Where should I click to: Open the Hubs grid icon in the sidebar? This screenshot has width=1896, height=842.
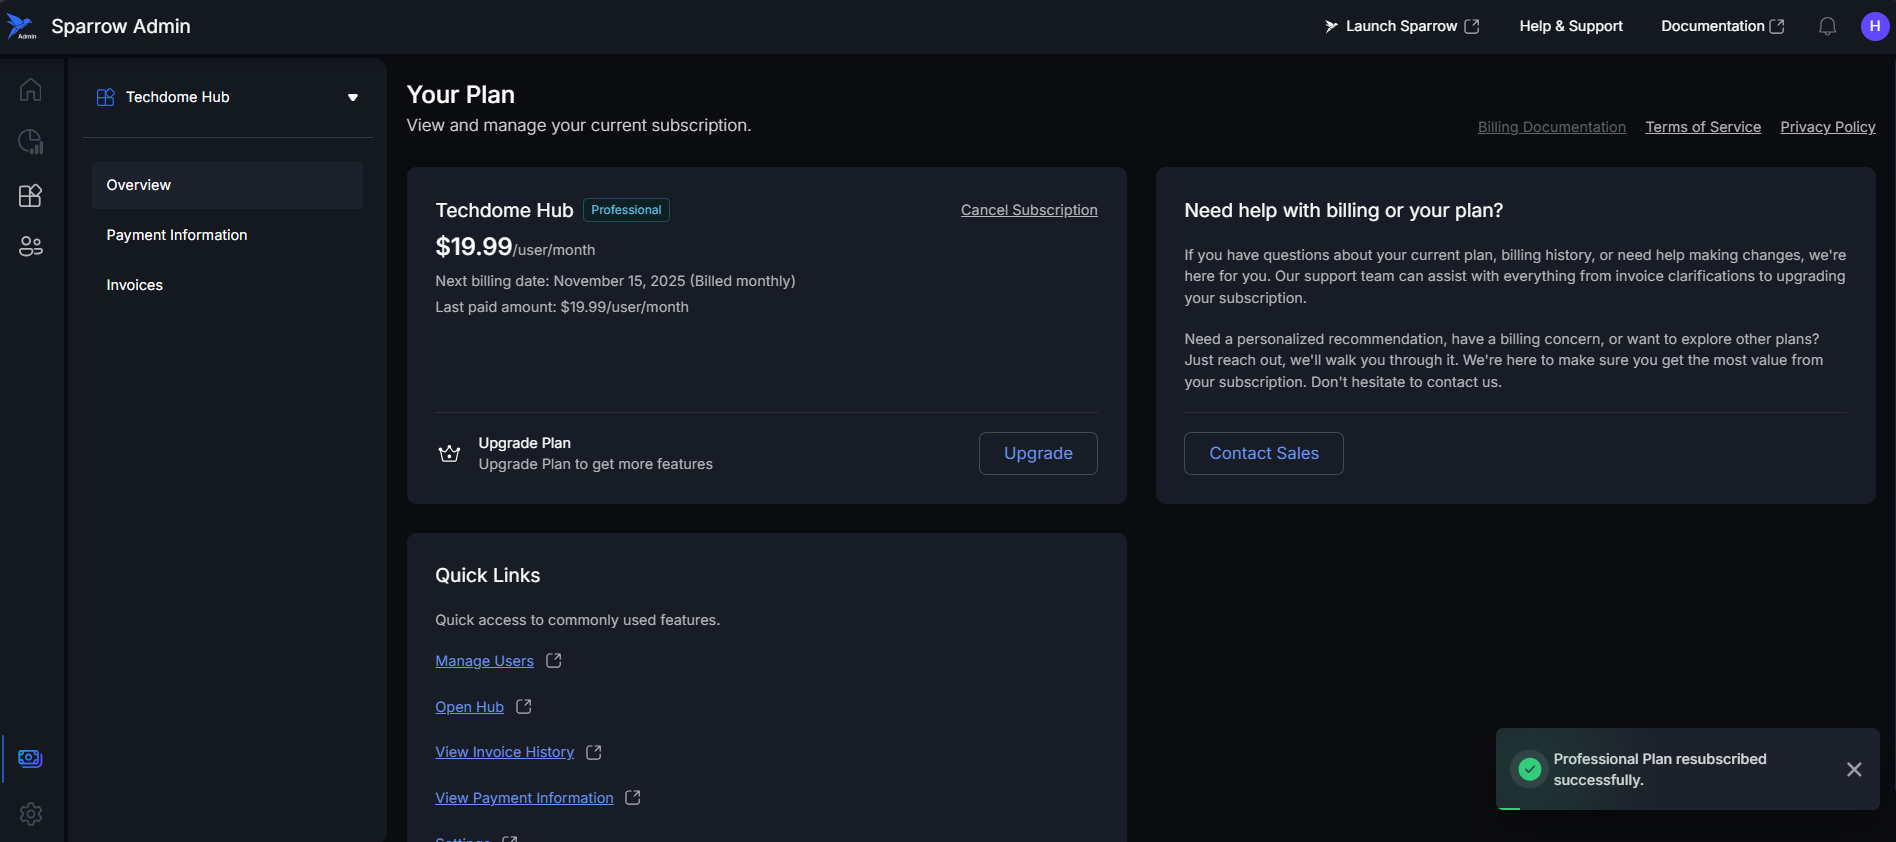(x=30, y=195)
